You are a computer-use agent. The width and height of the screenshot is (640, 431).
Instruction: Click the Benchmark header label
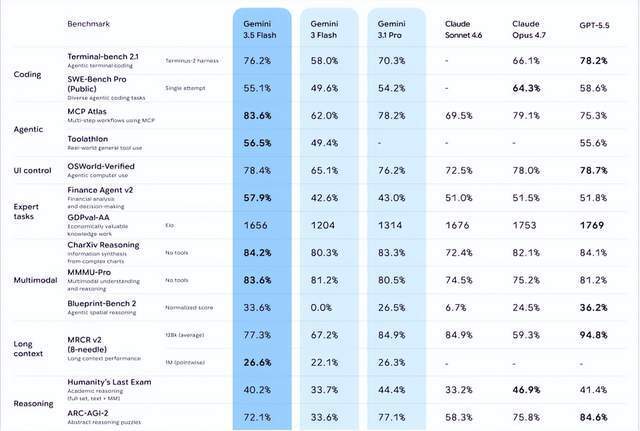(x=89, y=24)
